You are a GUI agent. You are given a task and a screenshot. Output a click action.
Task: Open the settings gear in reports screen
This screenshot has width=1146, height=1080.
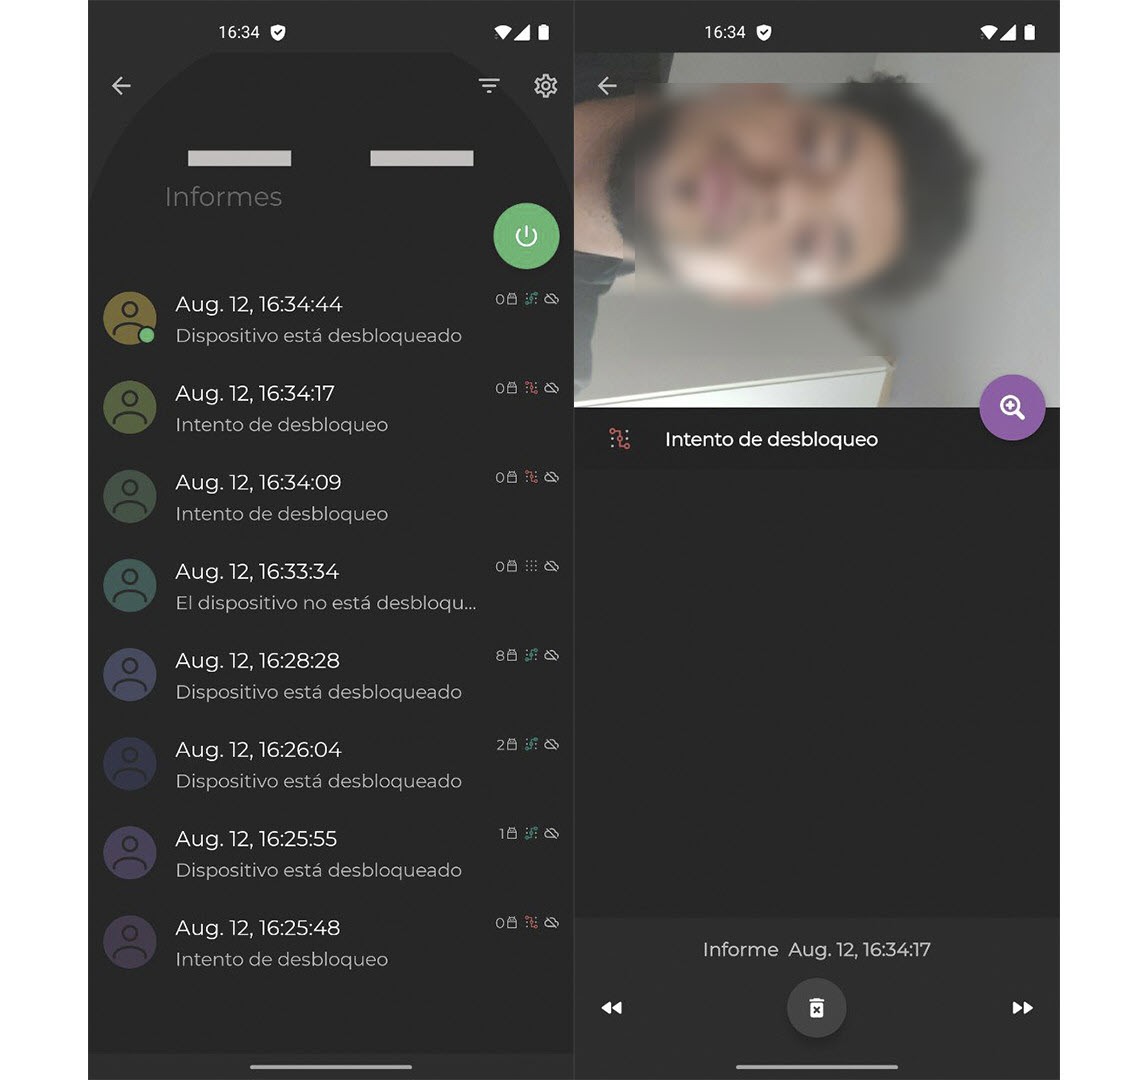545,86
